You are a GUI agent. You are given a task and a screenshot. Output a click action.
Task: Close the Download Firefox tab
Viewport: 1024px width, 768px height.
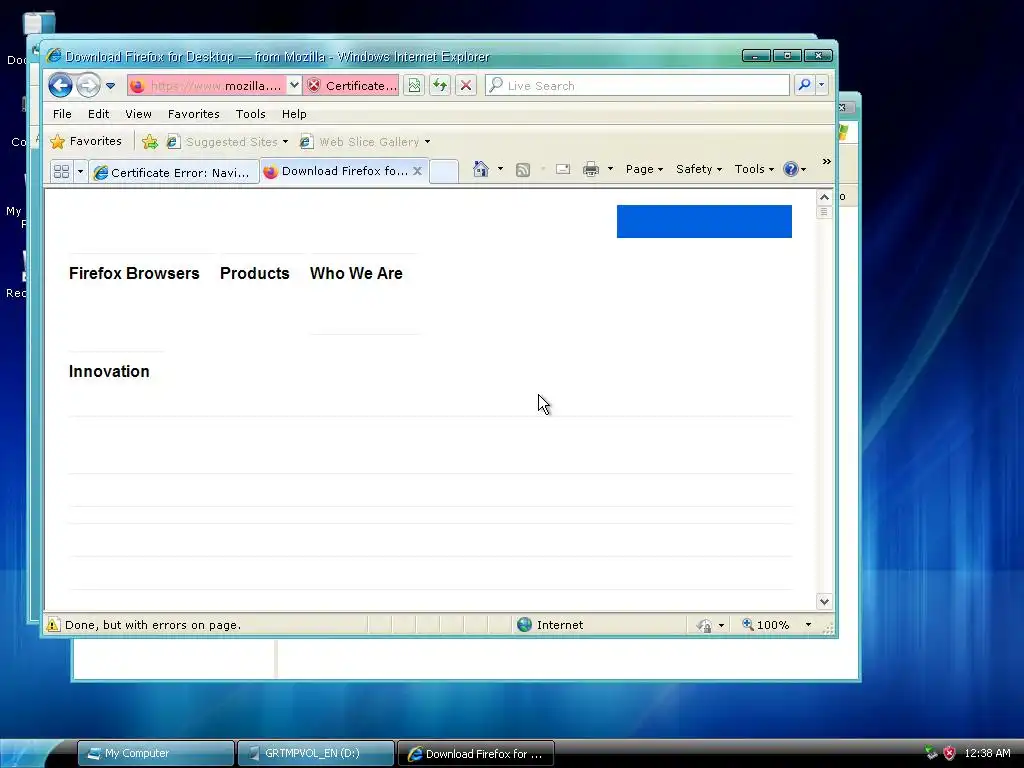(x=417, y=171)
